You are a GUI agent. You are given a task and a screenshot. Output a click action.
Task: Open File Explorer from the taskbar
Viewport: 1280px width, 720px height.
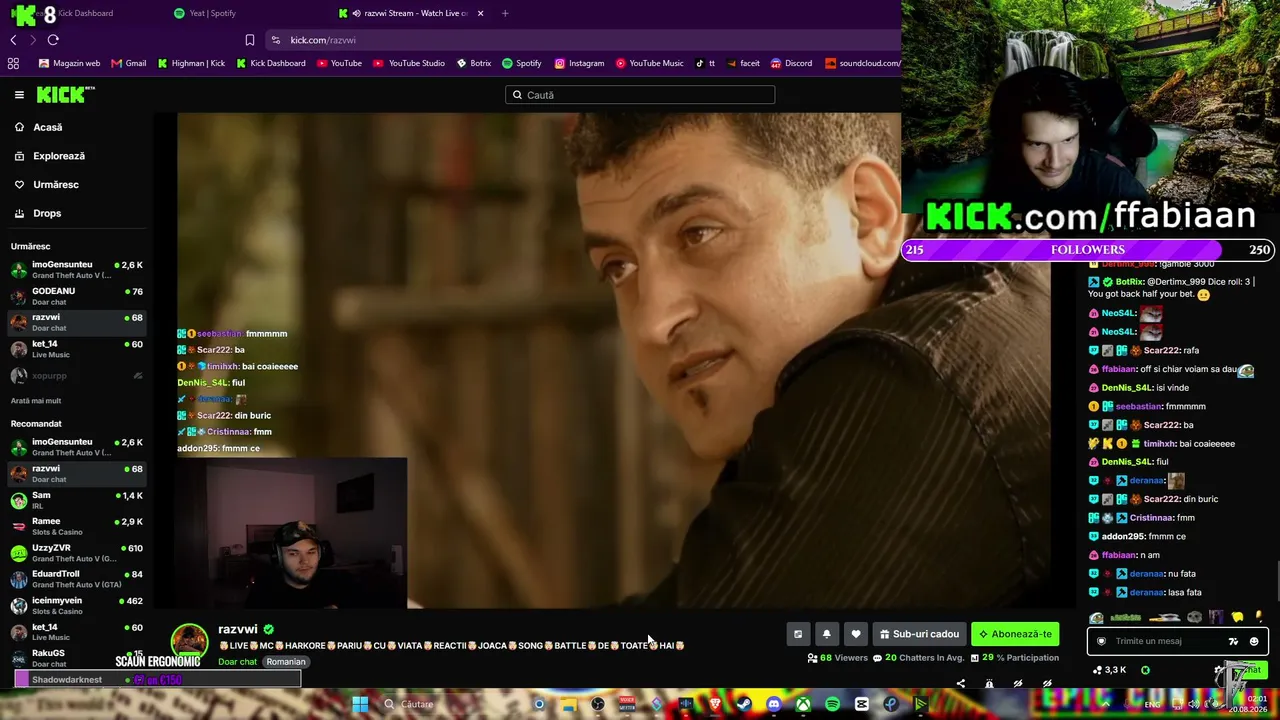point(568,704)
